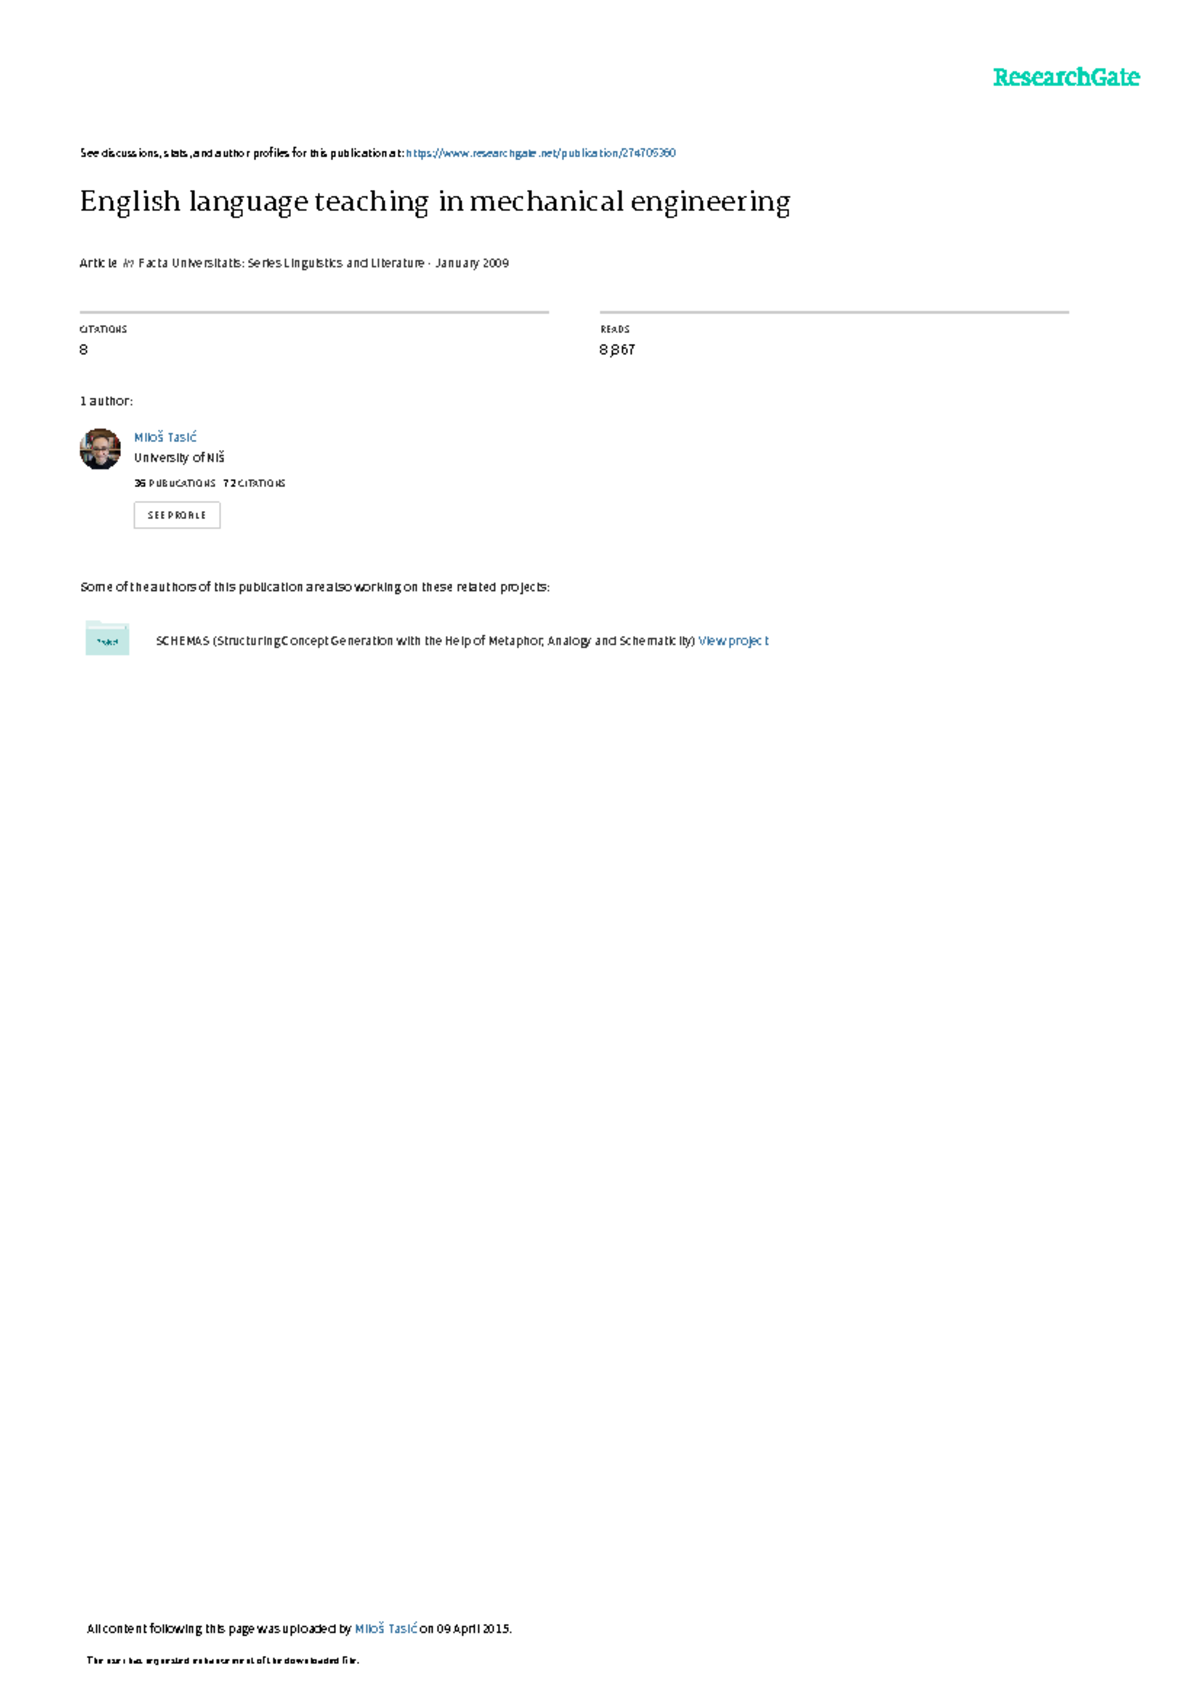The height and width of the screenshot is (1697, 1200).
Task: Click the Facta Universitatis journal name
Action: [281, 263]
